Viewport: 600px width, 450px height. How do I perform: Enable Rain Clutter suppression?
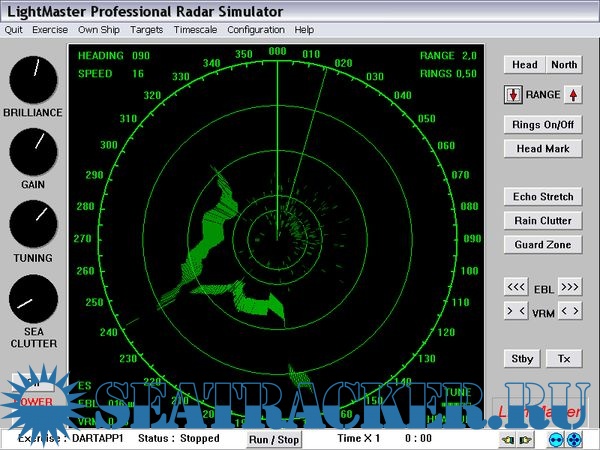coord(543,221)
